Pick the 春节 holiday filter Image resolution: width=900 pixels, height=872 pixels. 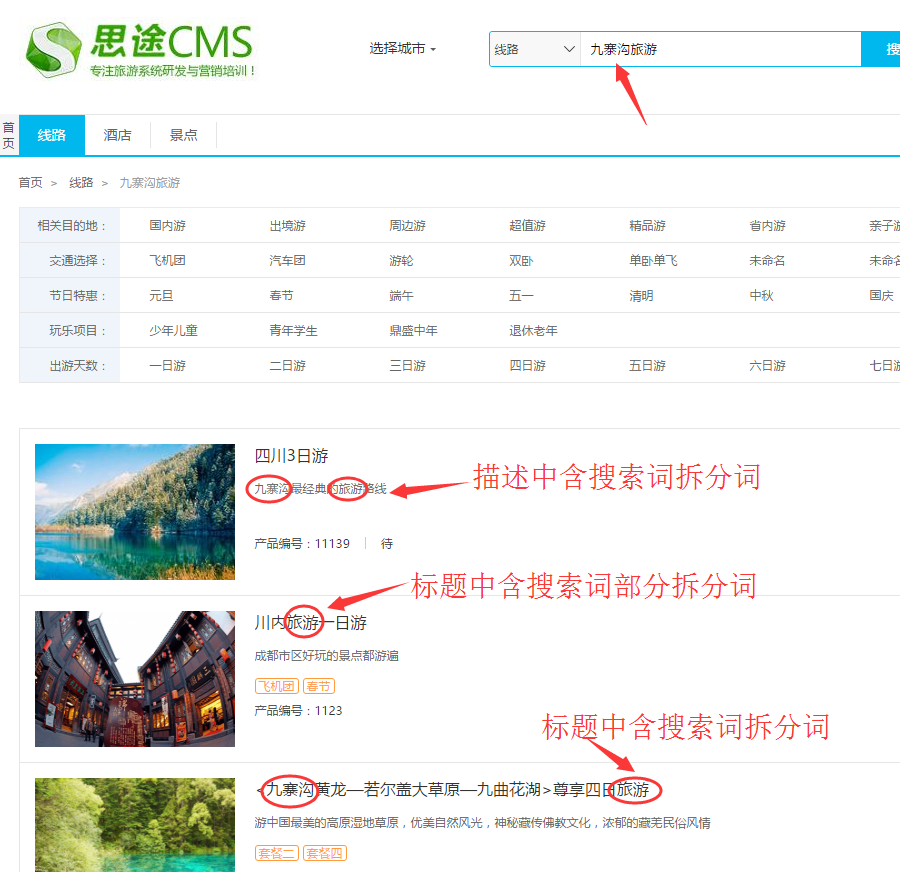pos(281,296)
